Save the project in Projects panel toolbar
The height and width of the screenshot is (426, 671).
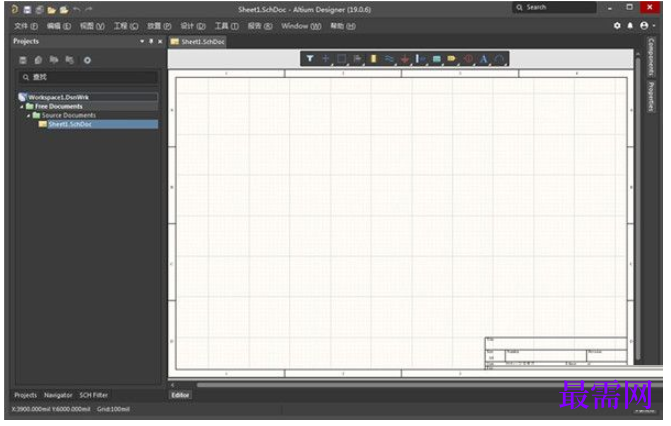coord(23,60)
